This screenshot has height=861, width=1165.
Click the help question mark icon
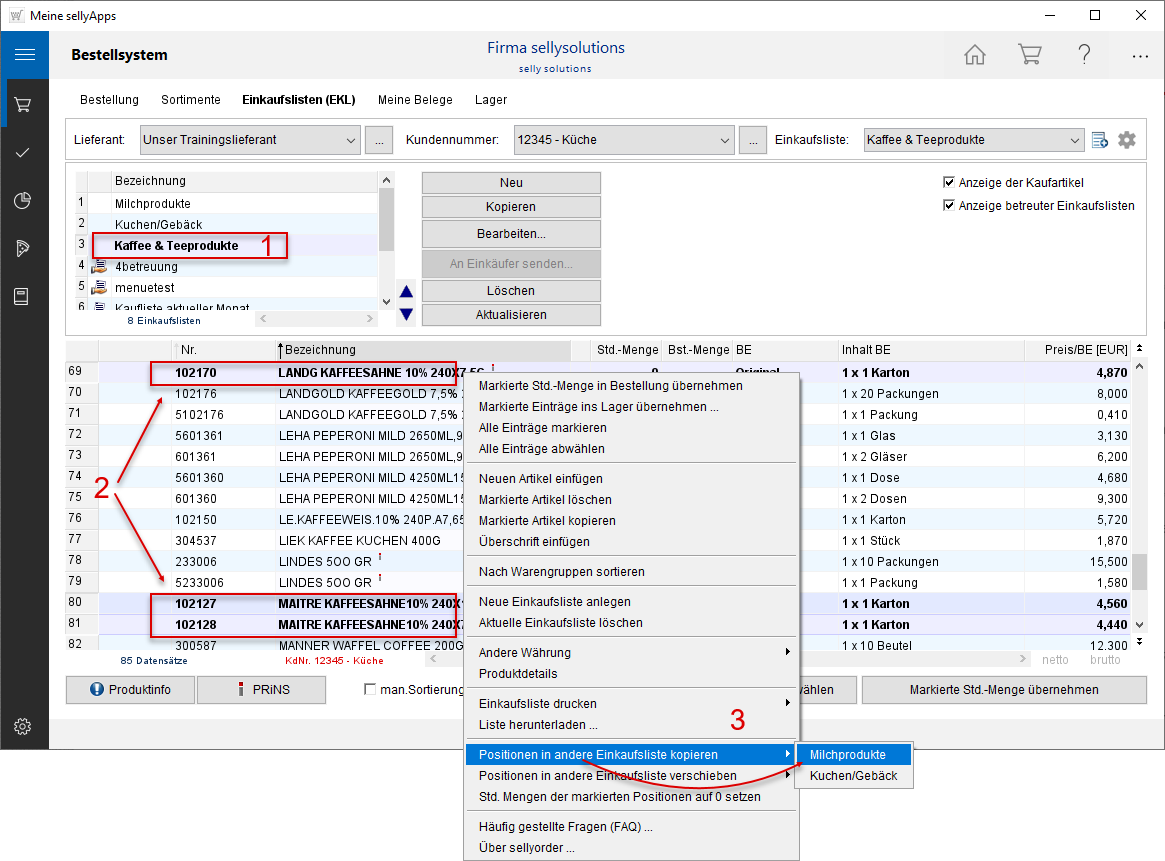click(x=1084, y=55)
